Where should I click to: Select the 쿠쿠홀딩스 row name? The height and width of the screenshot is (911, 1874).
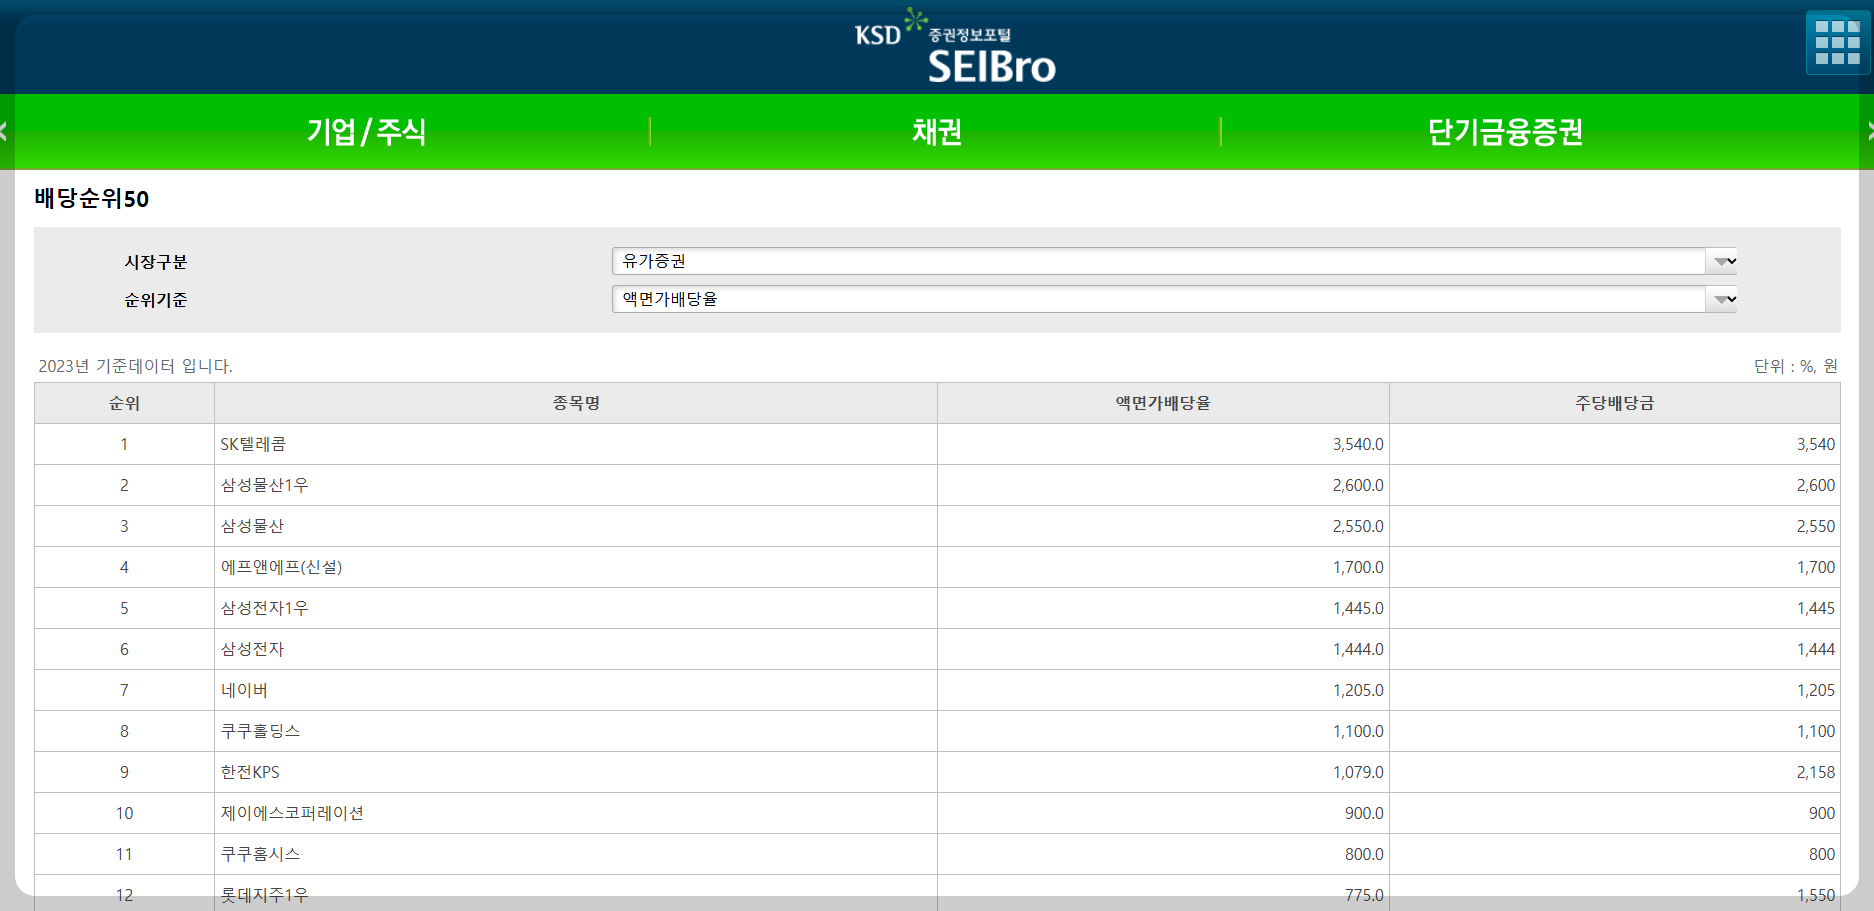pyautogui.click(x=260, y=731)
